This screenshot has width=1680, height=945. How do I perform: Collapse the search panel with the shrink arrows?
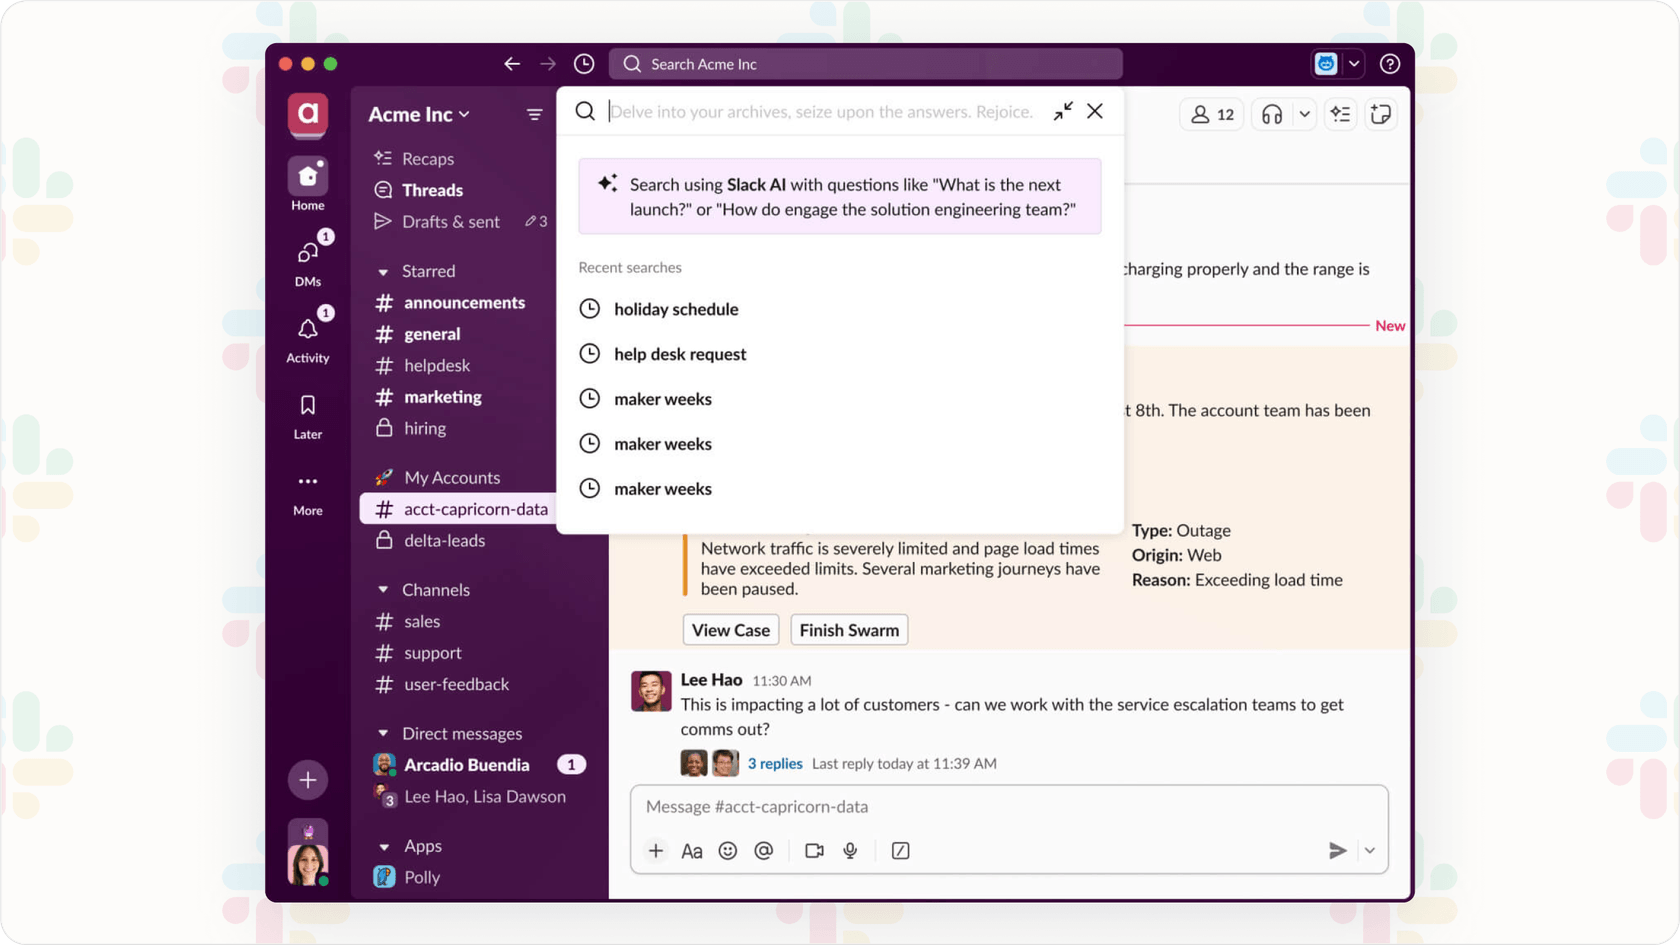[x=1062, y=111]
